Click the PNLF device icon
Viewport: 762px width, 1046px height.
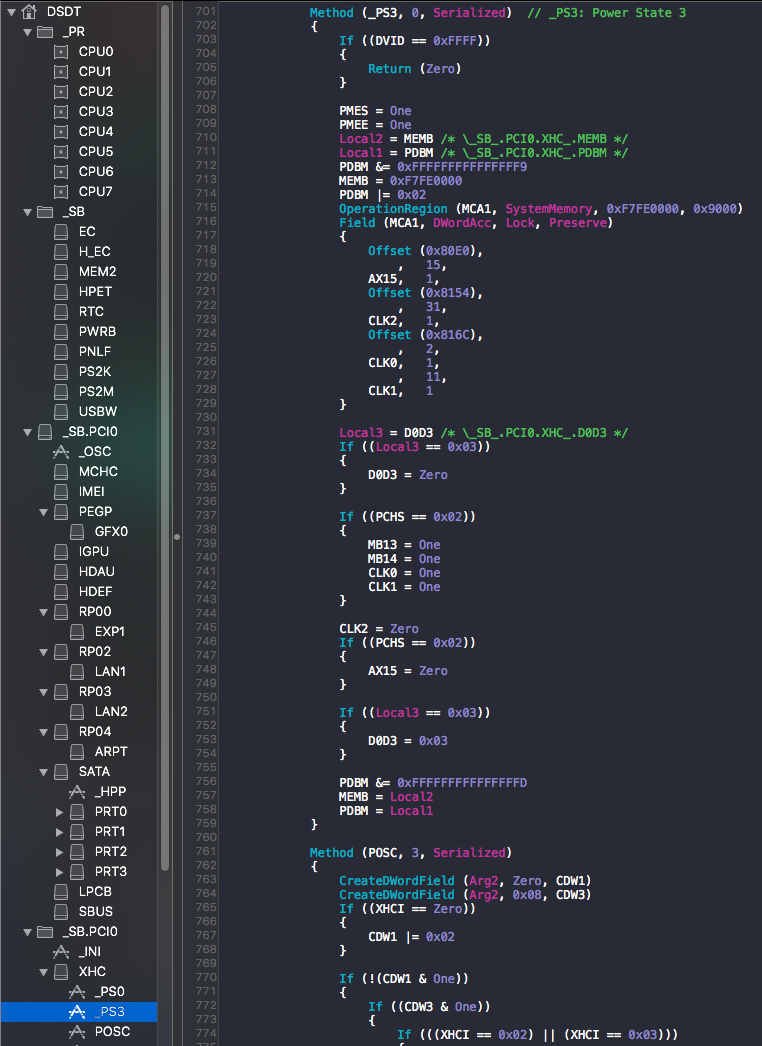pos(61,352)
